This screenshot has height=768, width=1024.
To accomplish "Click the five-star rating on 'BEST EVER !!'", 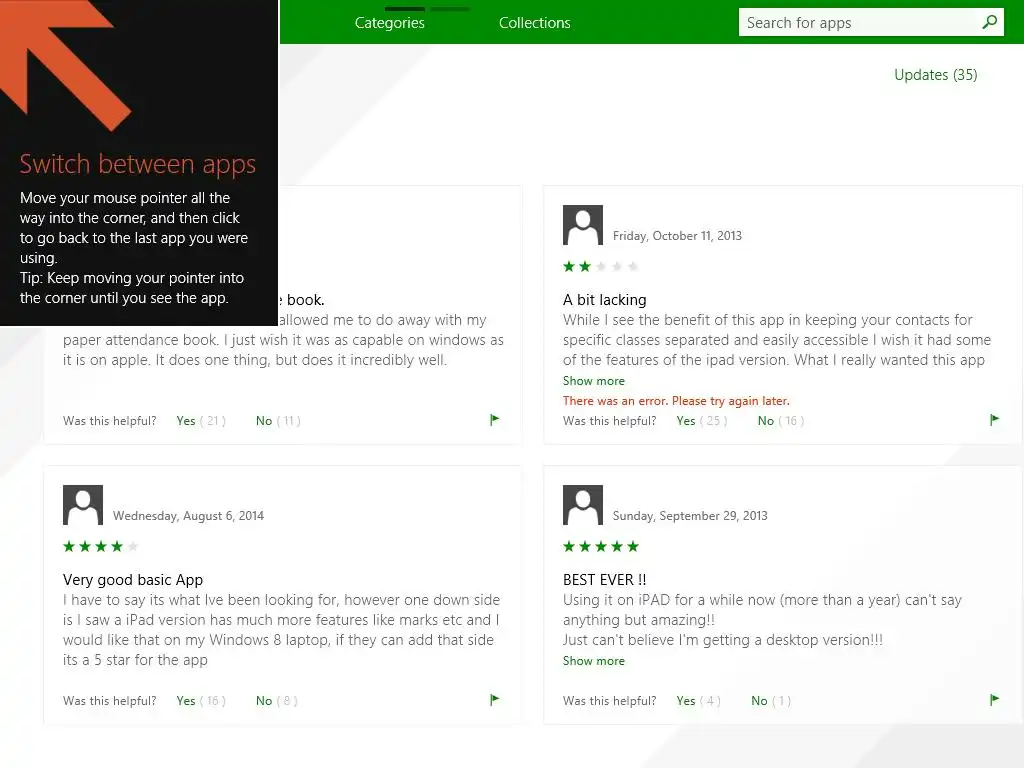I will (601, 547).
